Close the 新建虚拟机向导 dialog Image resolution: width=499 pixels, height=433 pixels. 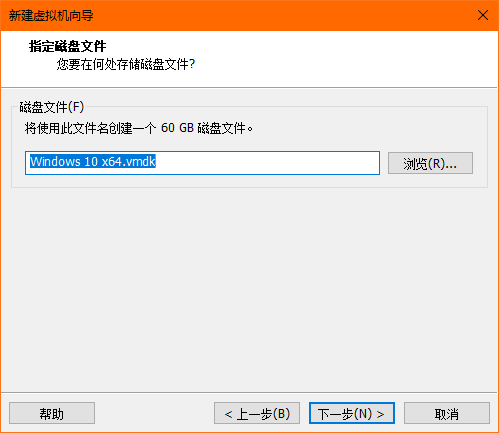pos(483,15)
